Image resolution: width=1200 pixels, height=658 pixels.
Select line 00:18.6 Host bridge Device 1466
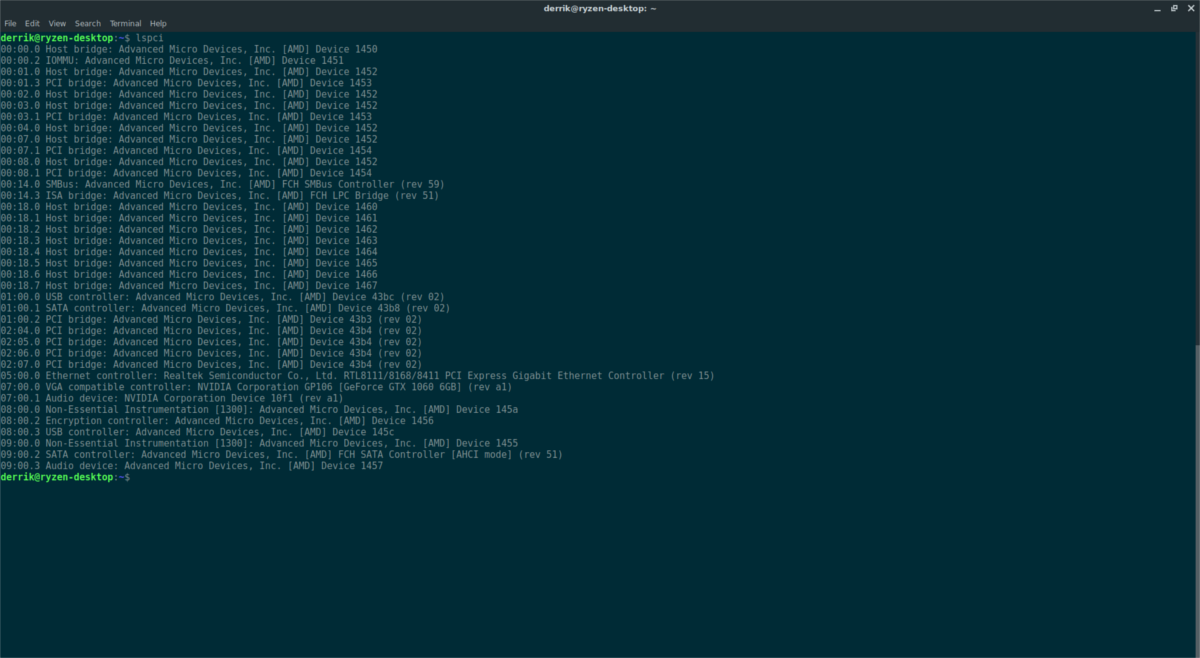pyautogui.click(x=189, y=274)
